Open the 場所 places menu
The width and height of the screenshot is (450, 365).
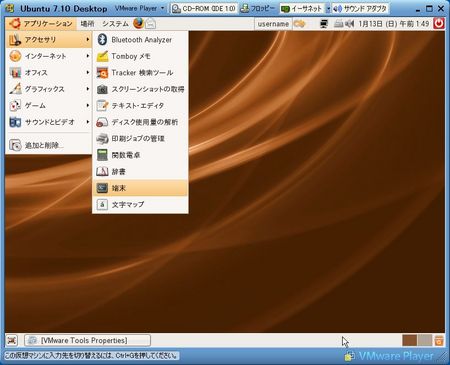coord(87,24)
